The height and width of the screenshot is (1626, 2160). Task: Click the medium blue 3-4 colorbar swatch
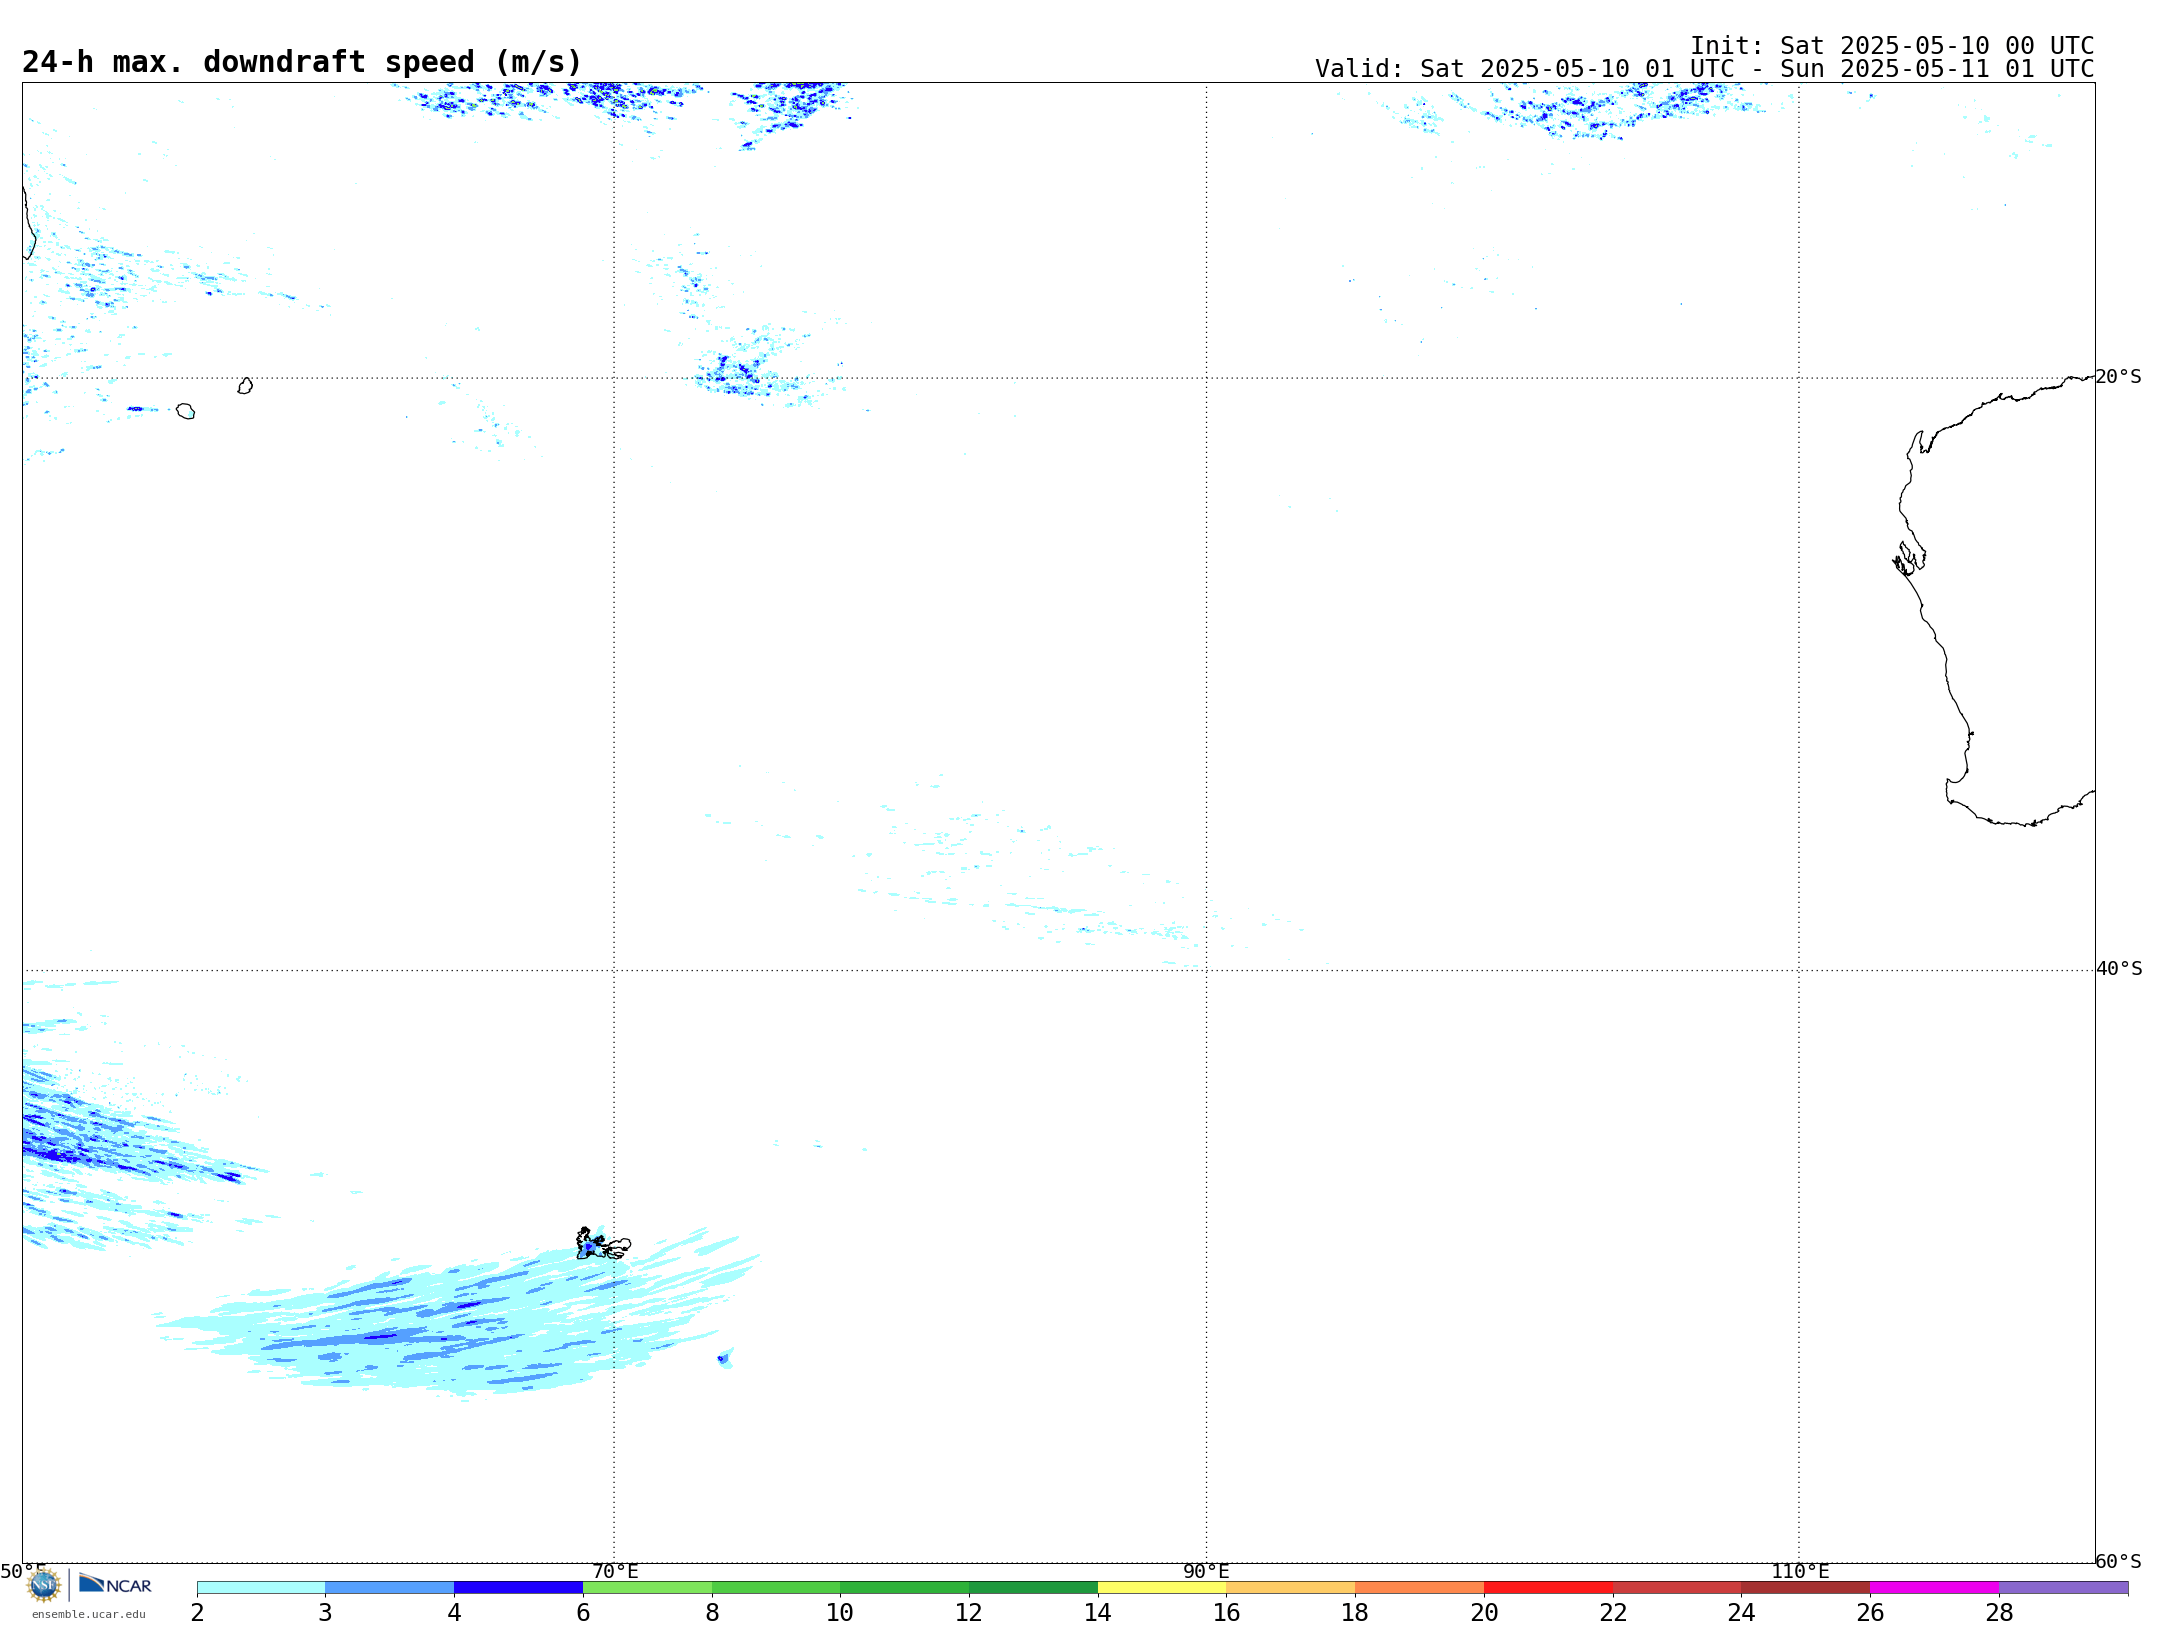(x=390, y=1588)
